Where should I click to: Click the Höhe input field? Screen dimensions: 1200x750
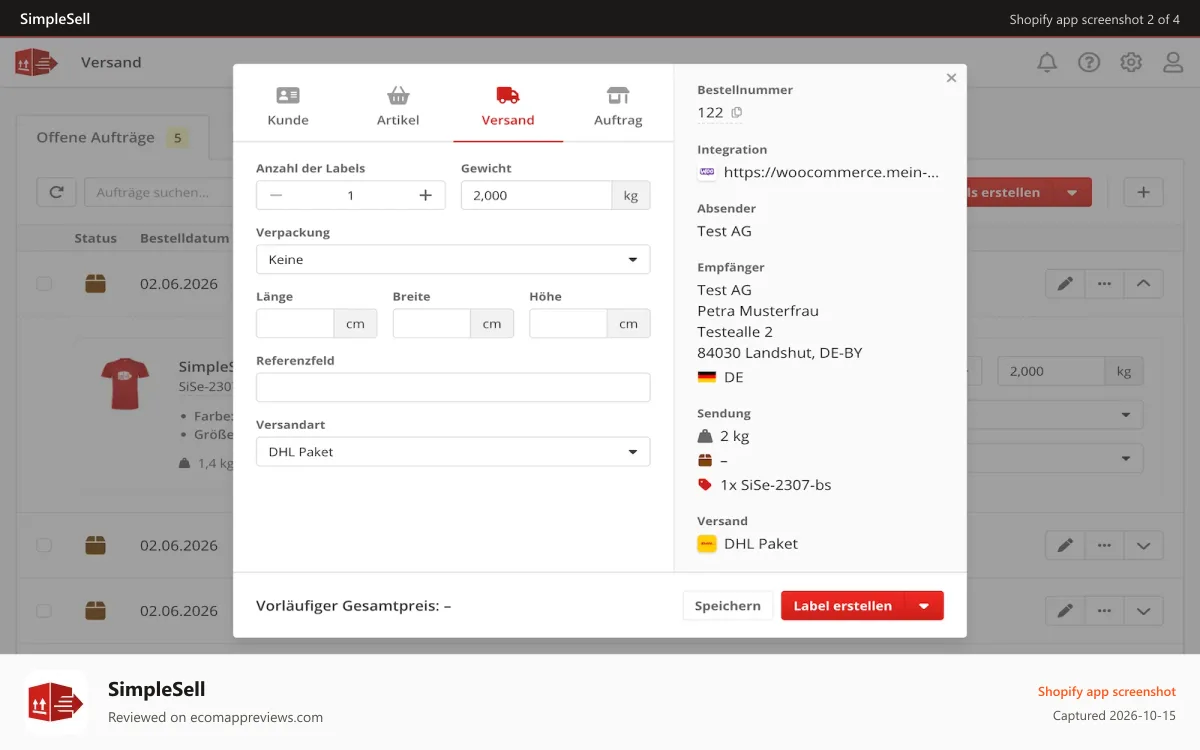coord(568,323)
